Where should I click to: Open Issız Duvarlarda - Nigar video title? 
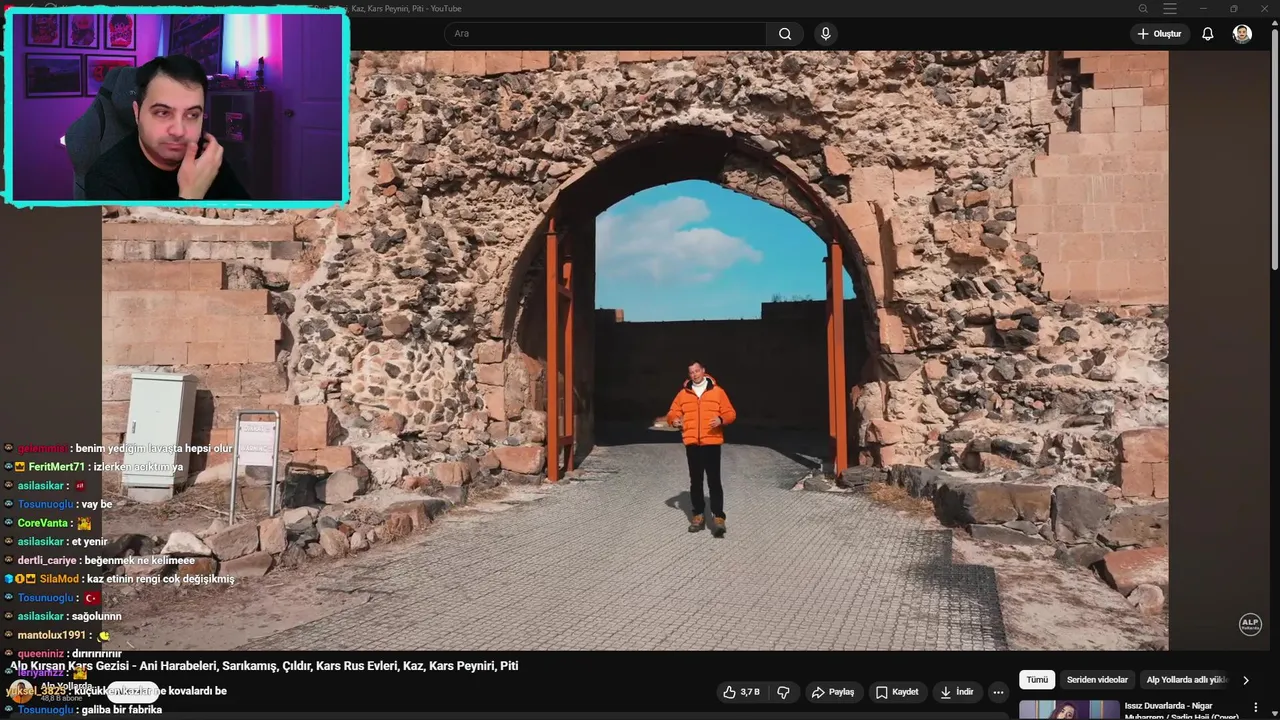(x=1182, y=711)
